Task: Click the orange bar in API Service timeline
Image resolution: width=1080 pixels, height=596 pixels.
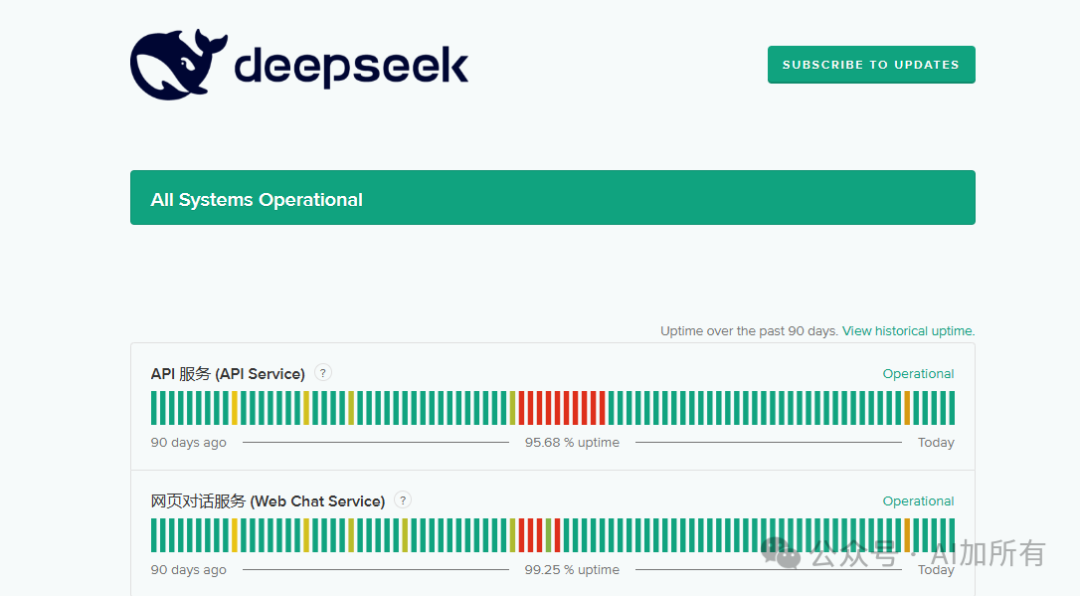Action: pyautogui.click(x=907, y=408)
